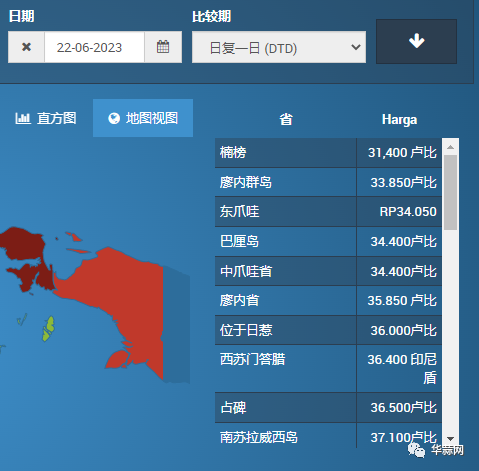The width and height of the screenshot is (479, 471).
Task: Click the date field showing 22-06-2023
Action: tap(94, 47)
